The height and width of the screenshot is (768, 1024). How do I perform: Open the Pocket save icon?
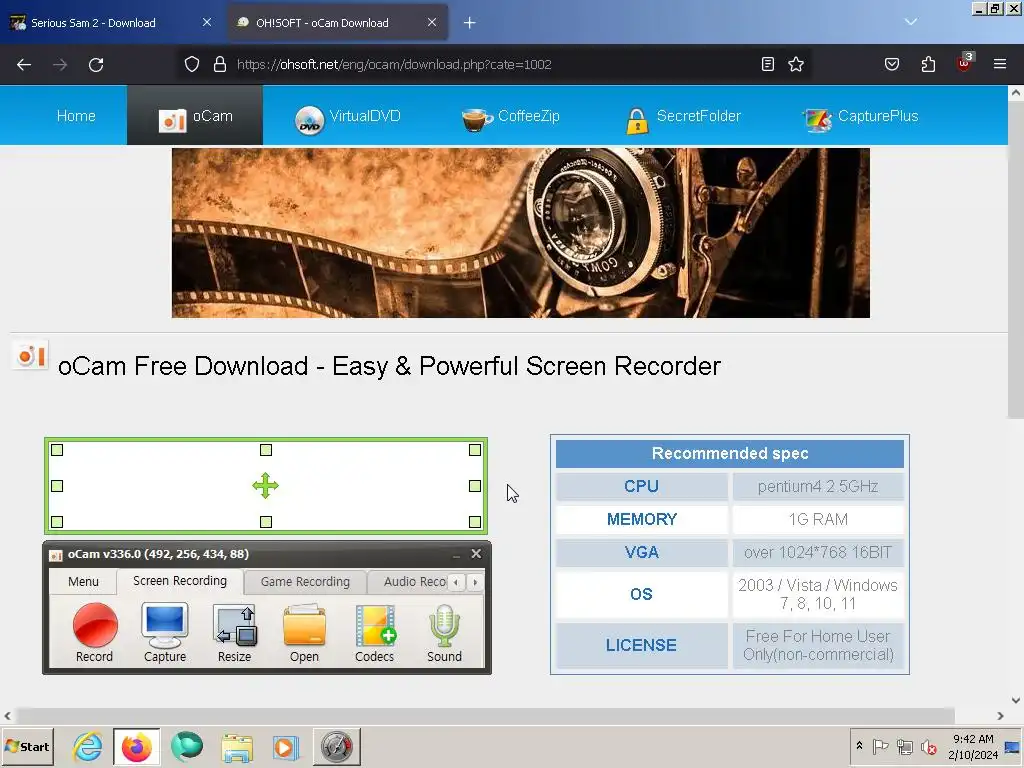point(892,64)
